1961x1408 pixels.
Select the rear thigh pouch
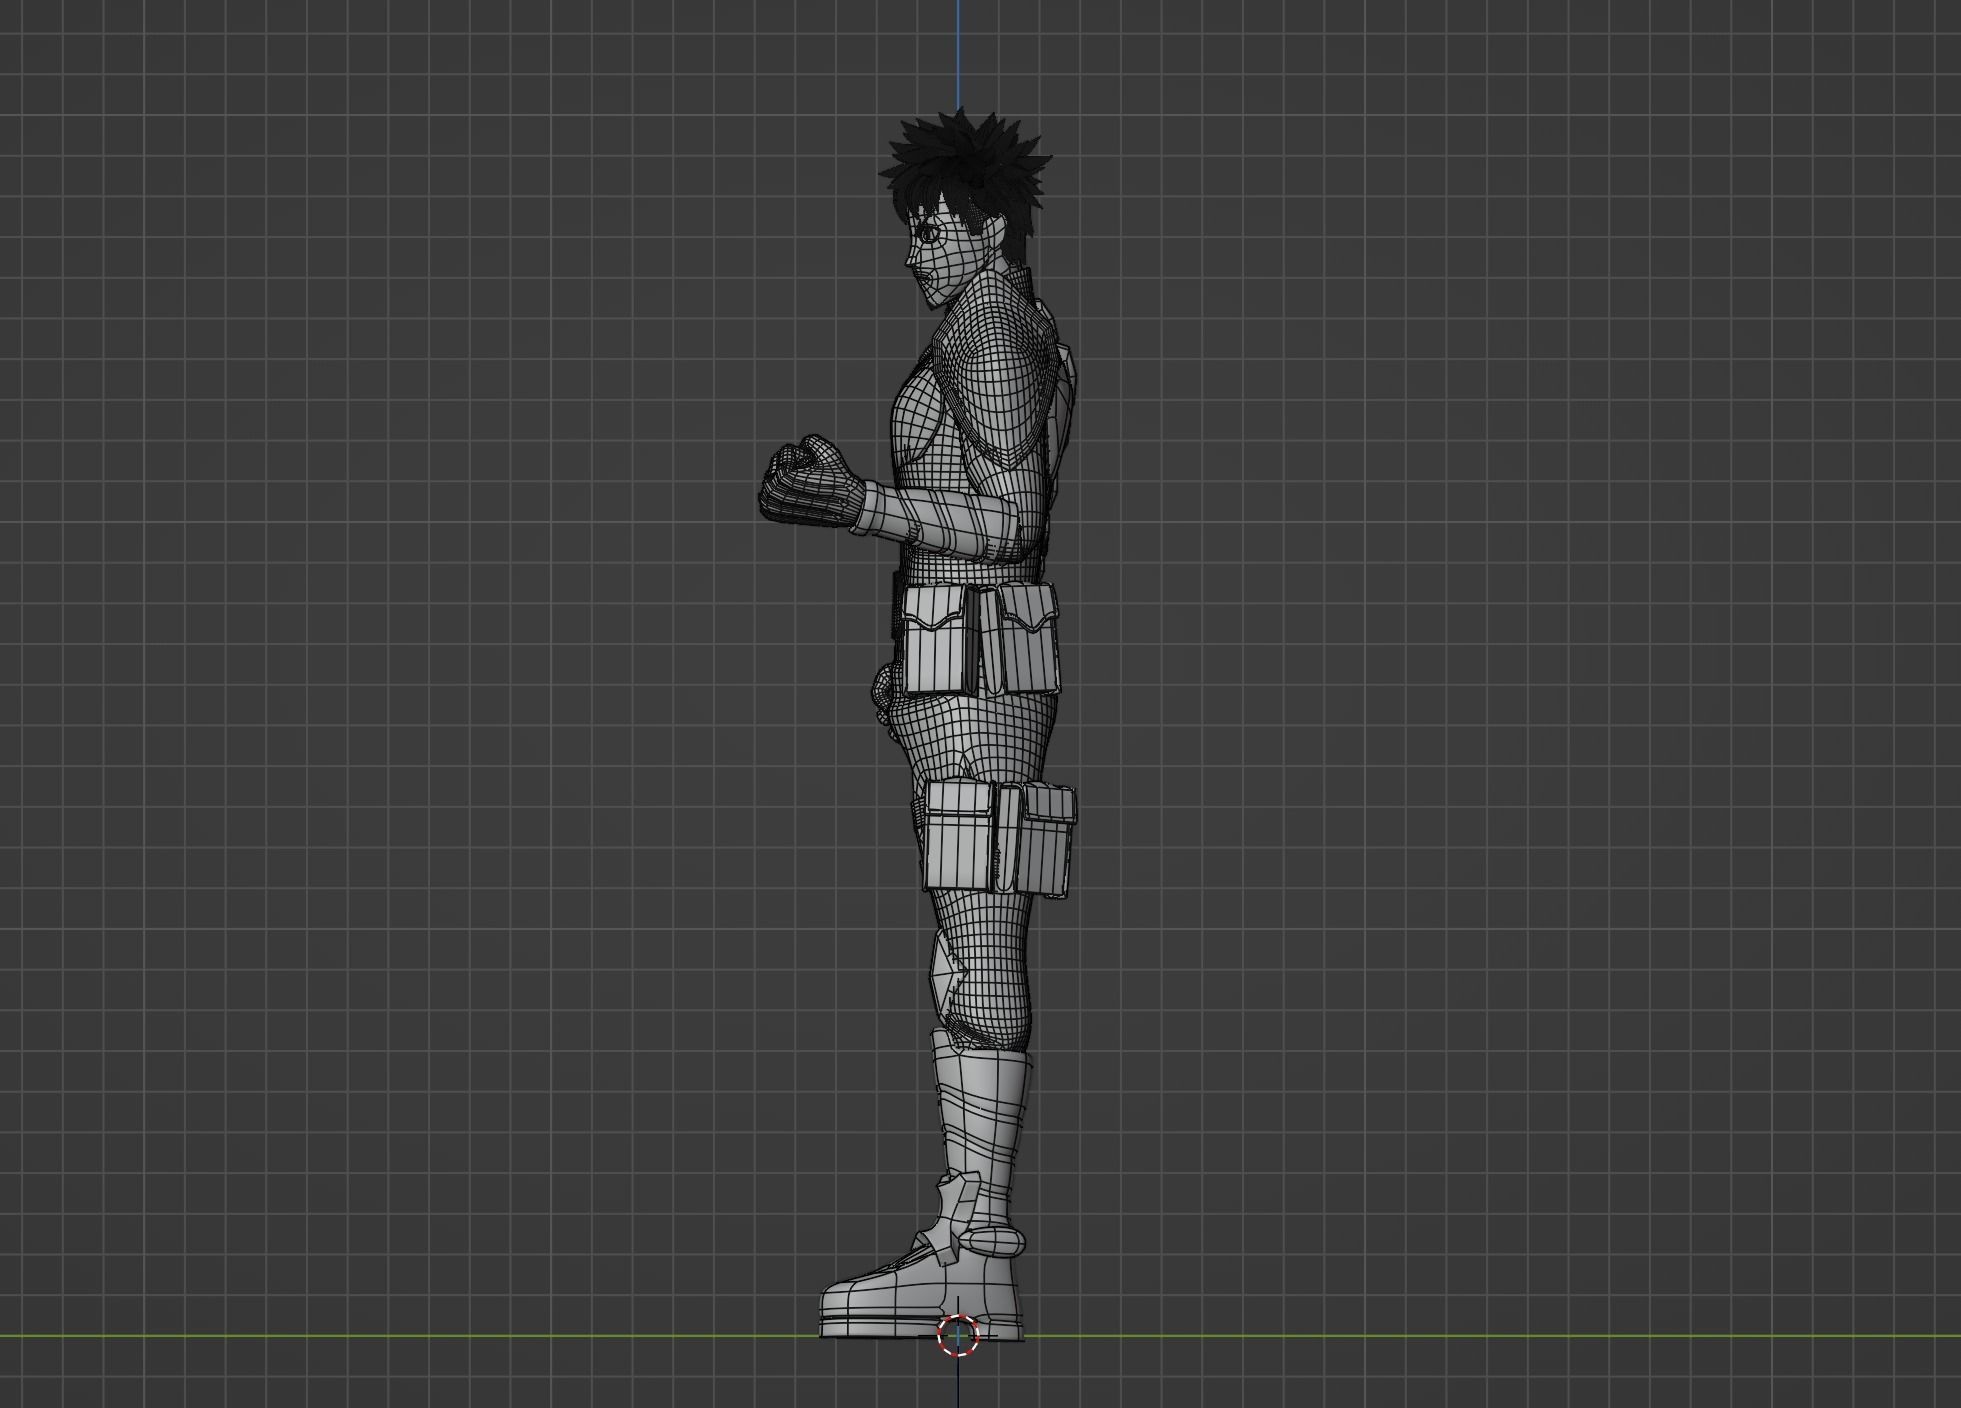click(x=1046, y=840)
